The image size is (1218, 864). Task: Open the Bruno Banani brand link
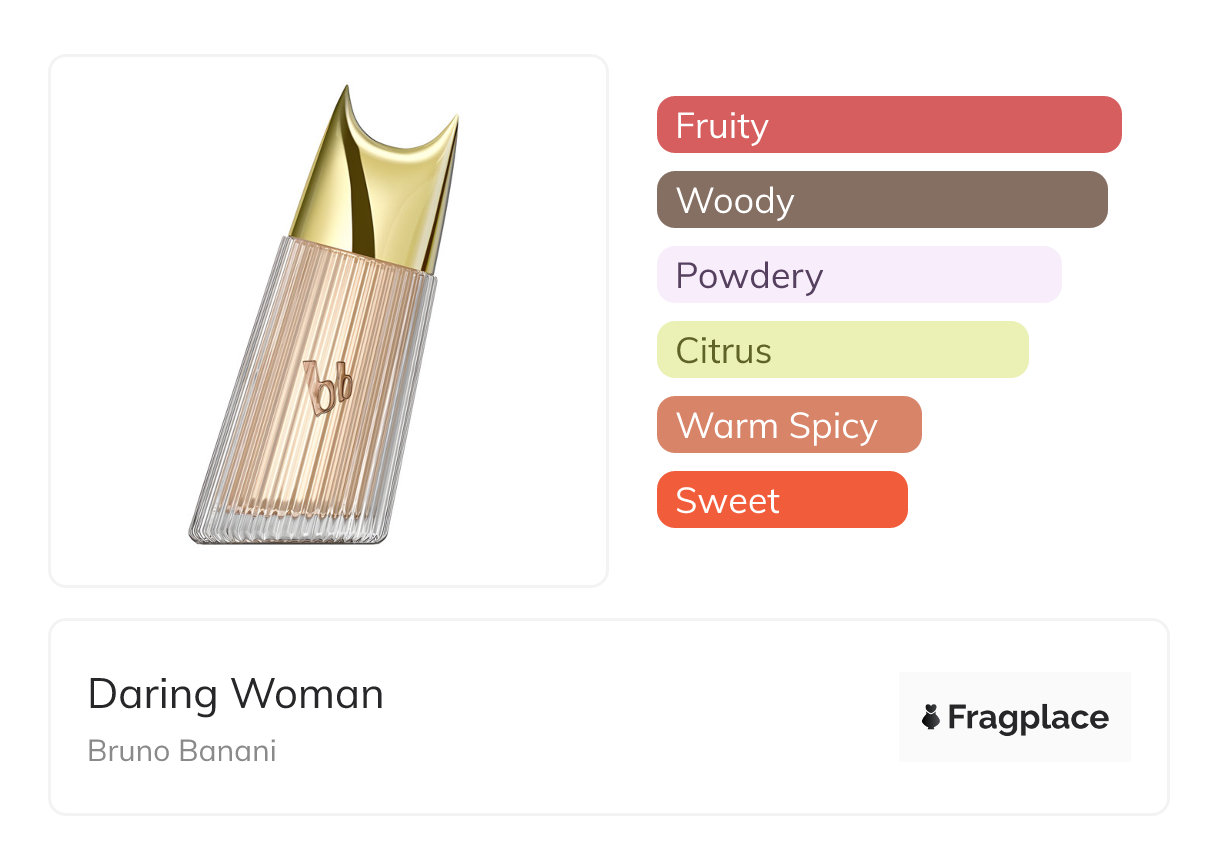tap(182, 750)
